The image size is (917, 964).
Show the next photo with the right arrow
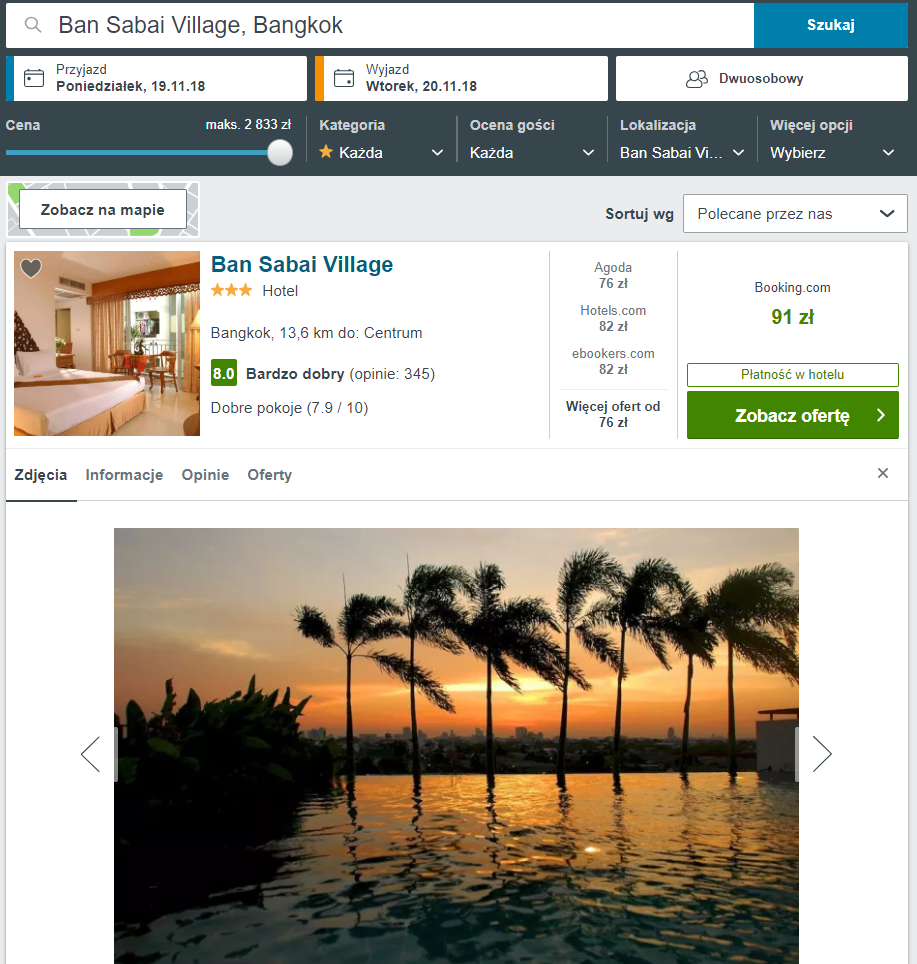tap(822, 754)
